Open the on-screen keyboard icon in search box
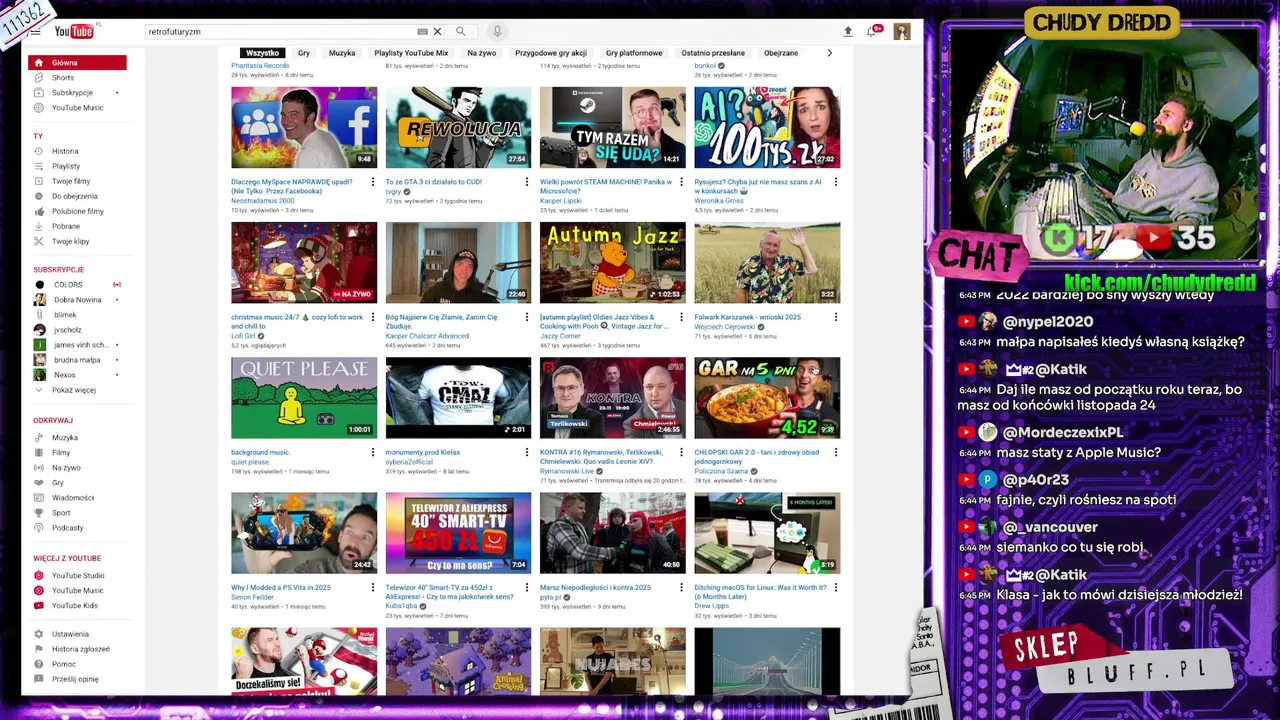Screen dimensions: 1280x720 click(422, 31)
